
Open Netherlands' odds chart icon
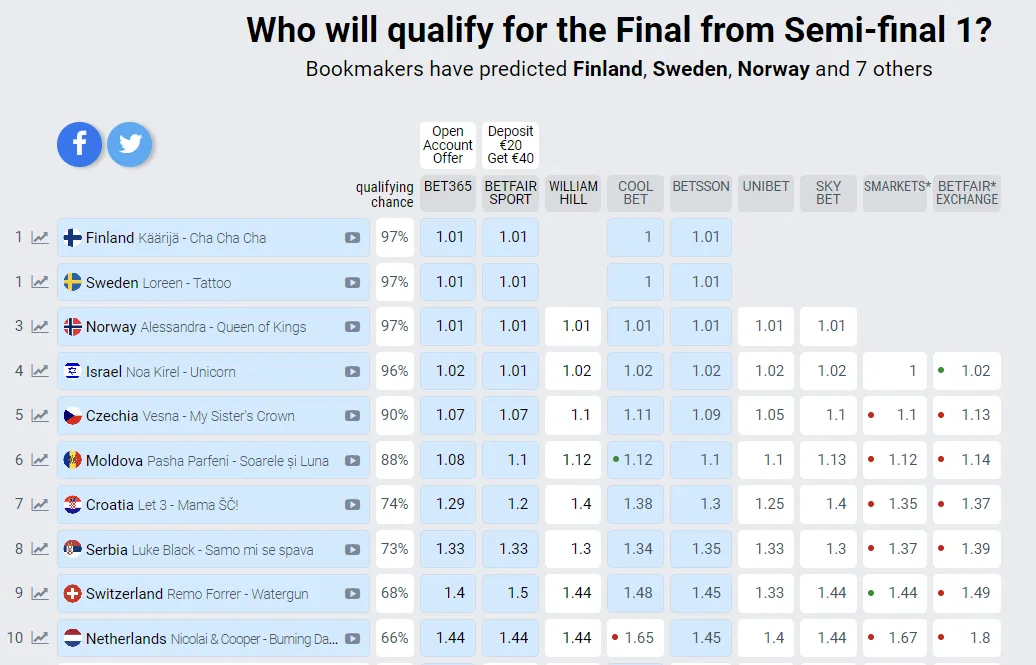click(40, 638)
